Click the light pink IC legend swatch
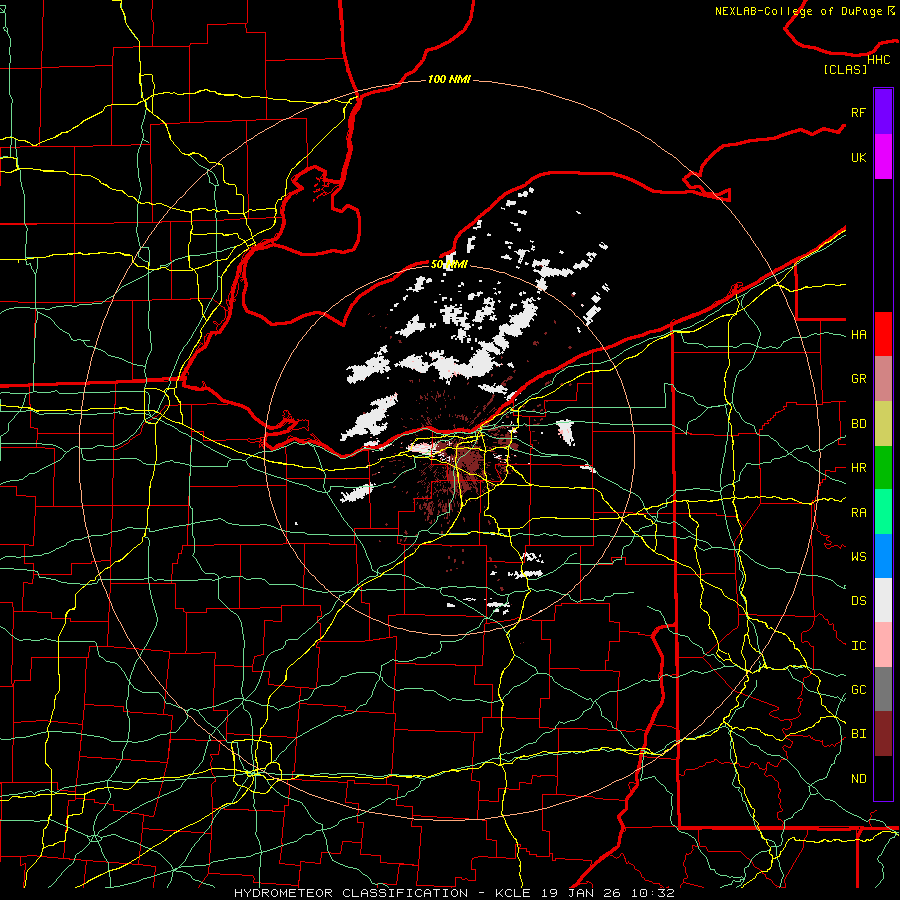 [x=883, y=645]
